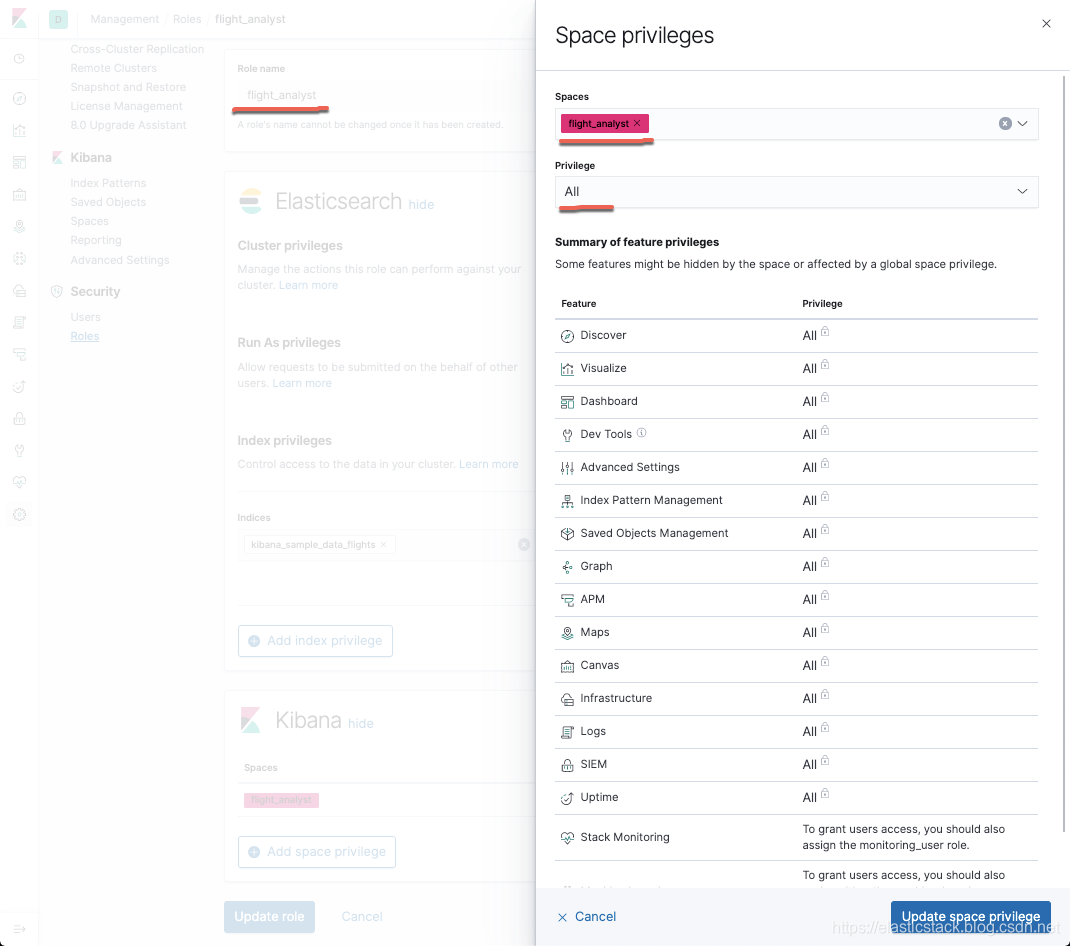Click the Update role button

tap(270, 917)
